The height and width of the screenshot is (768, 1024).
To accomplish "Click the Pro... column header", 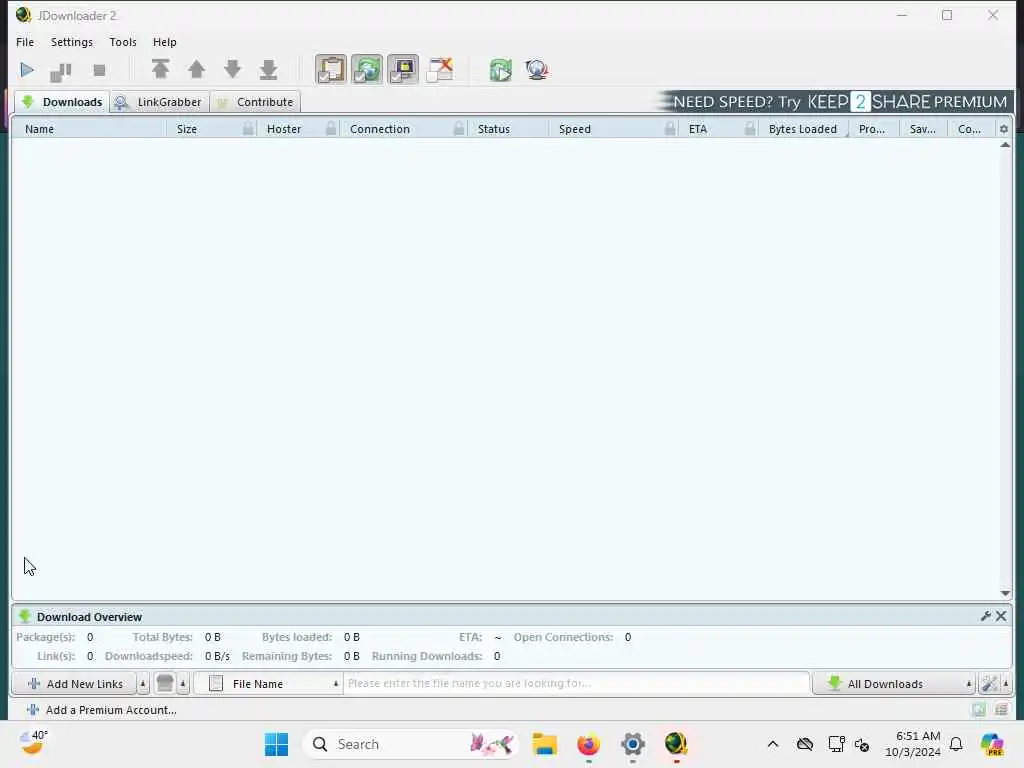I will (872, 129).
